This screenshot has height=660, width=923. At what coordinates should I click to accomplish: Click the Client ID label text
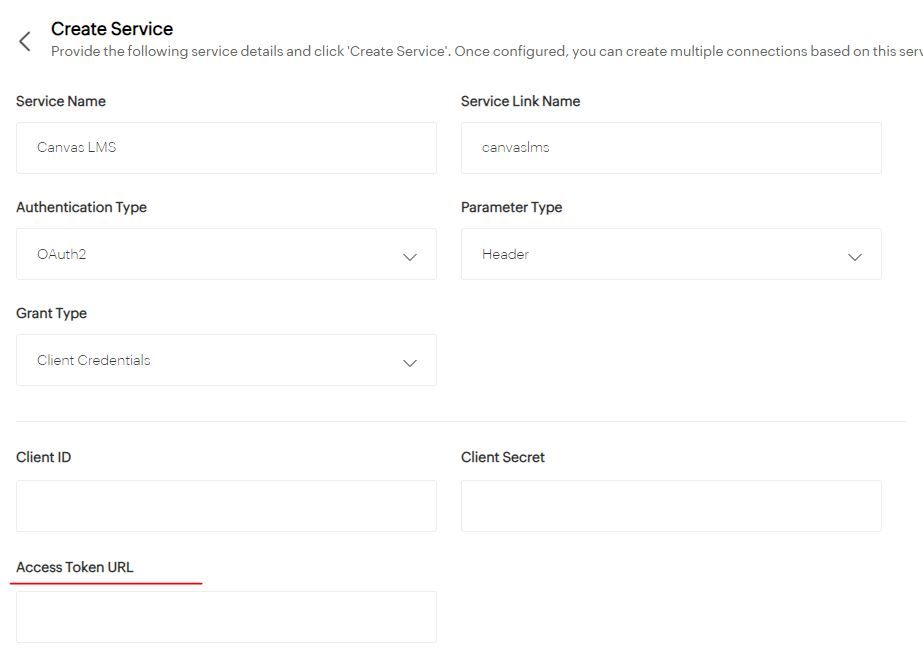coord(44,457)
